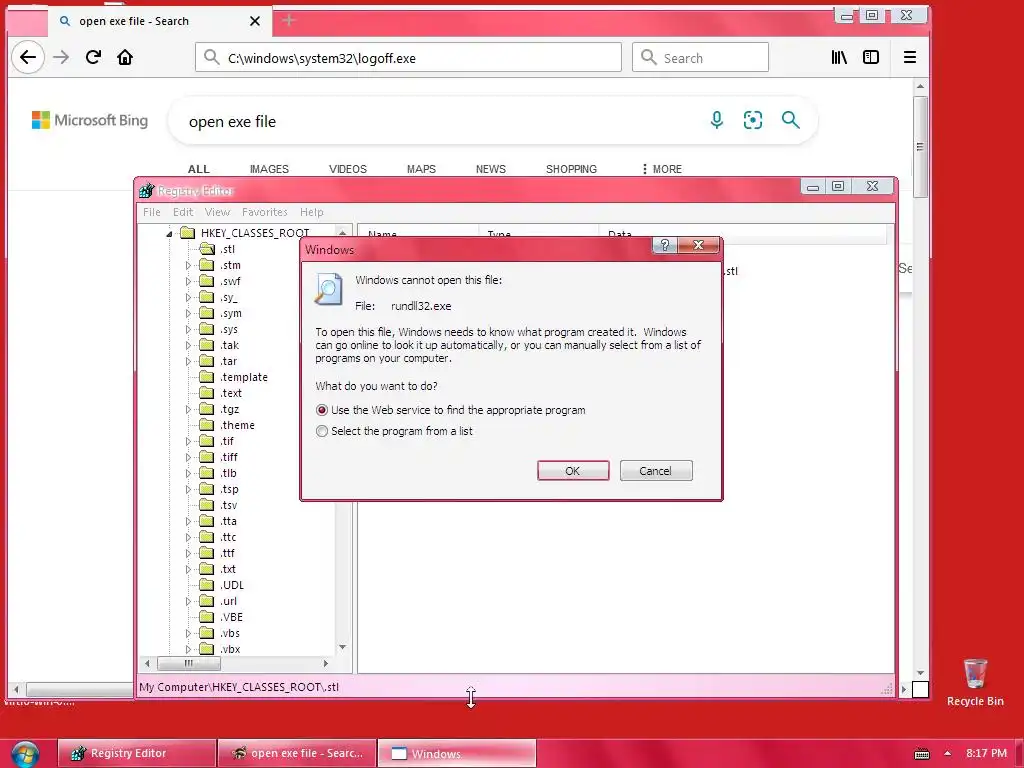This screenshot has width=1024, height=768.
Task: Click the .template folder icon in tree
Action: pyautogui.click(x=206, y=377)
